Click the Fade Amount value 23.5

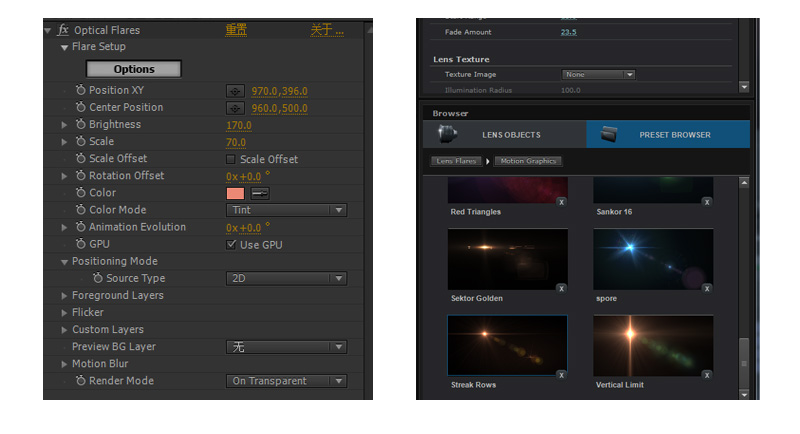coord(568,32)
